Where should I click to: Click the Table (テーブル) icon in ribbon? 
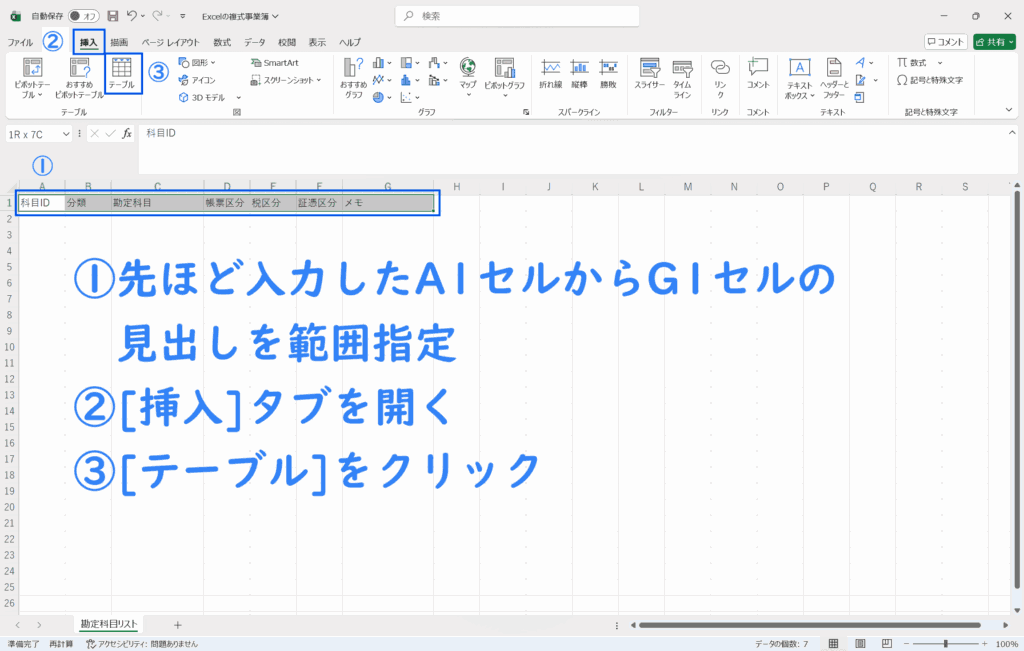click(122, 73)
